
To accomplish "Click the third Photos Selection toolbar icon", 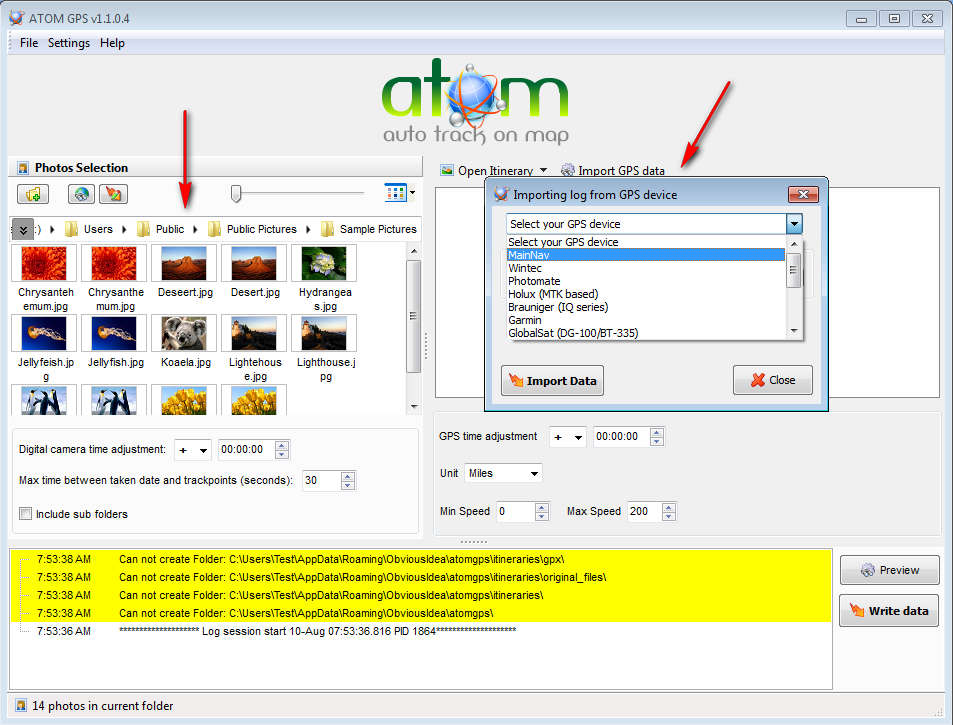I will [114, 194].
